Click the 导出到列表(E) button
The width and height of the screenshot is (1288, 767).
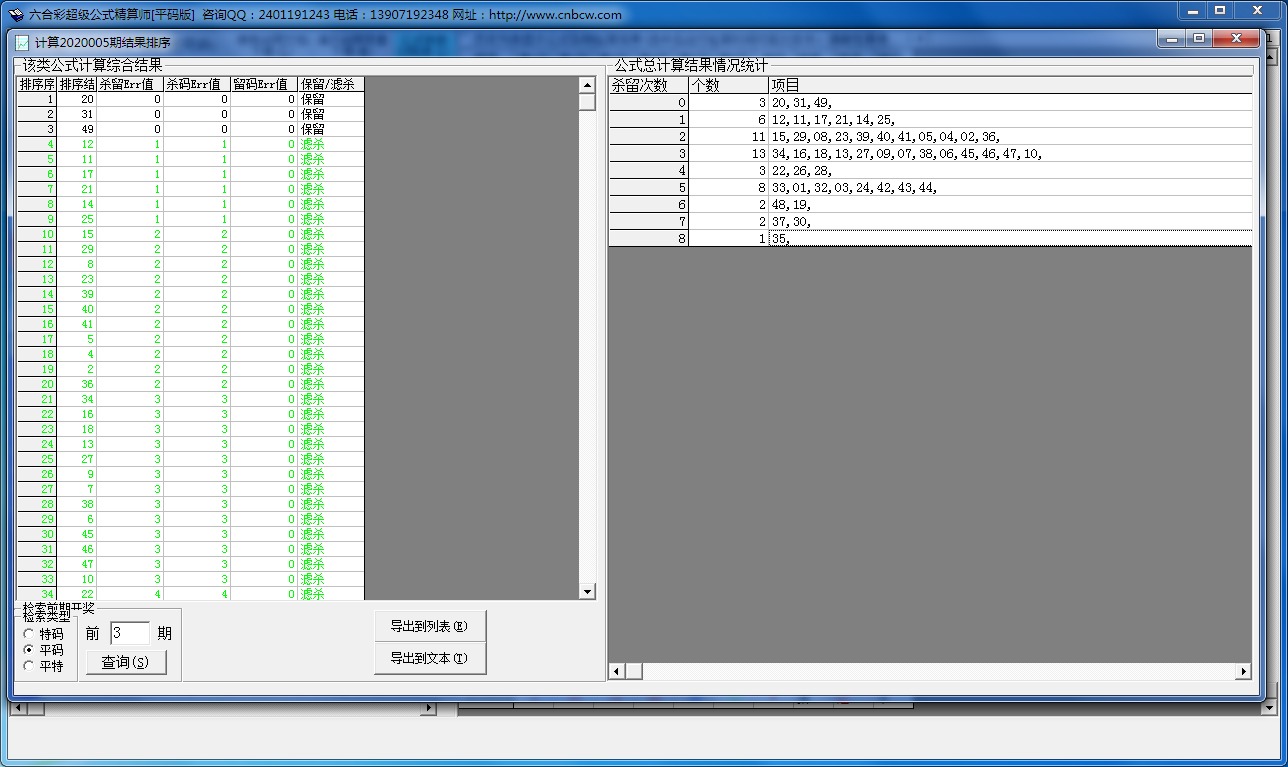coord(429,626)
